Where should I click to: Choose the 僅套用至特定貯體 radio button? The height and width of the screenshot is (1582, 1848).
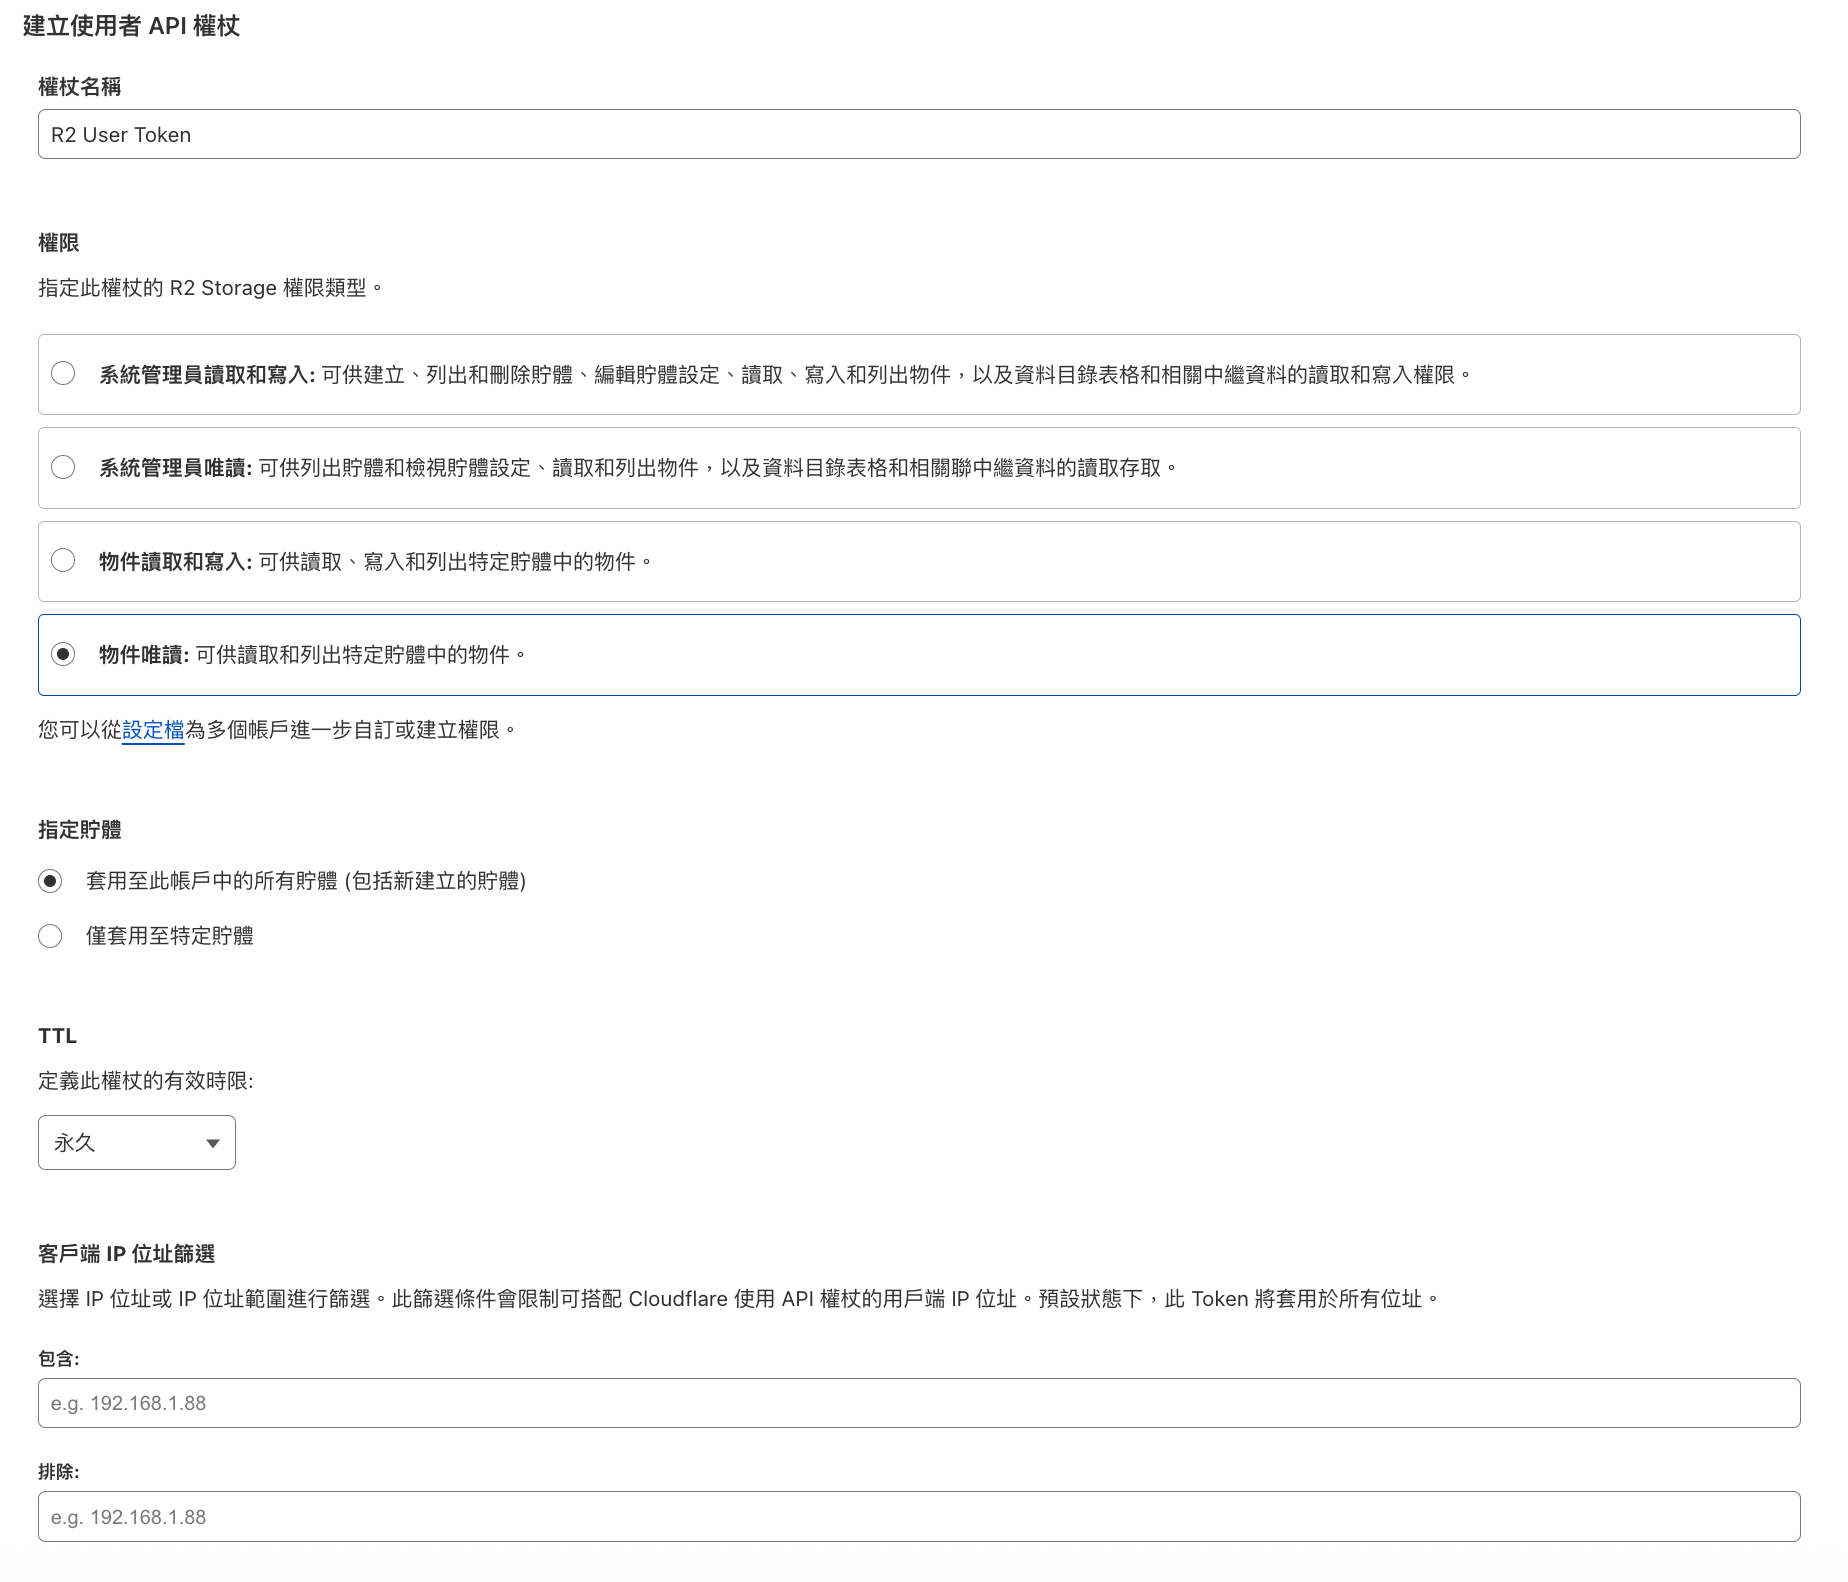point(50,936)
